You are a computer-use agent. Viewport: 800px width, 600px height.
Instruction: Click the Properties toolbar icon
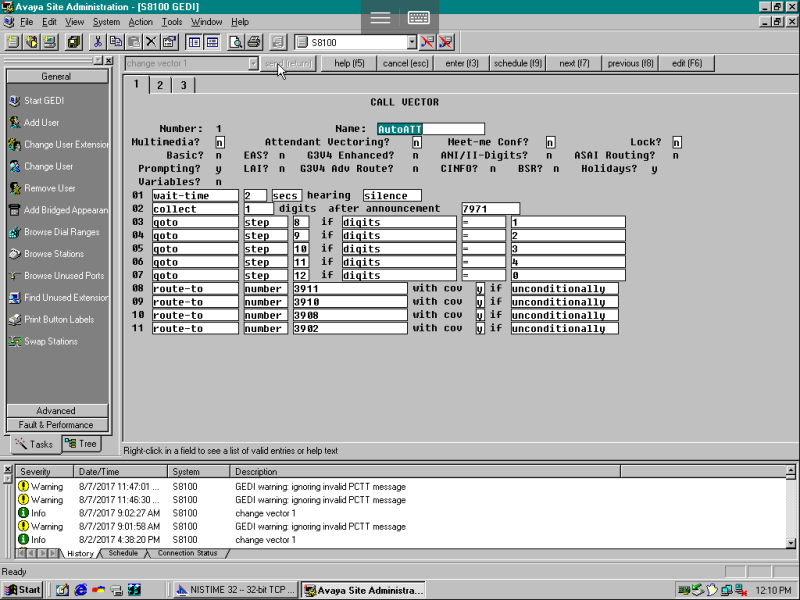click(169, 42)
